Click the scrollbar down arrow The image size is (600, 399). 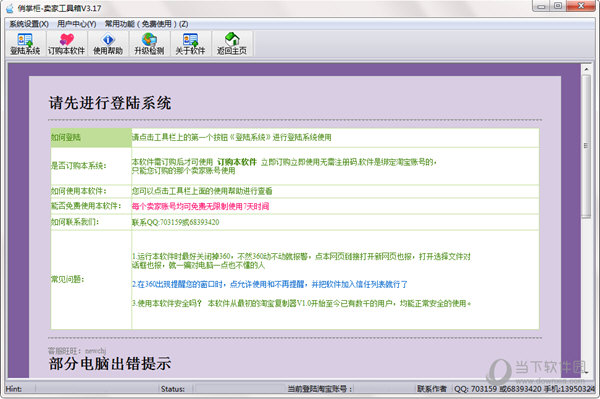(x=586, y=371)
